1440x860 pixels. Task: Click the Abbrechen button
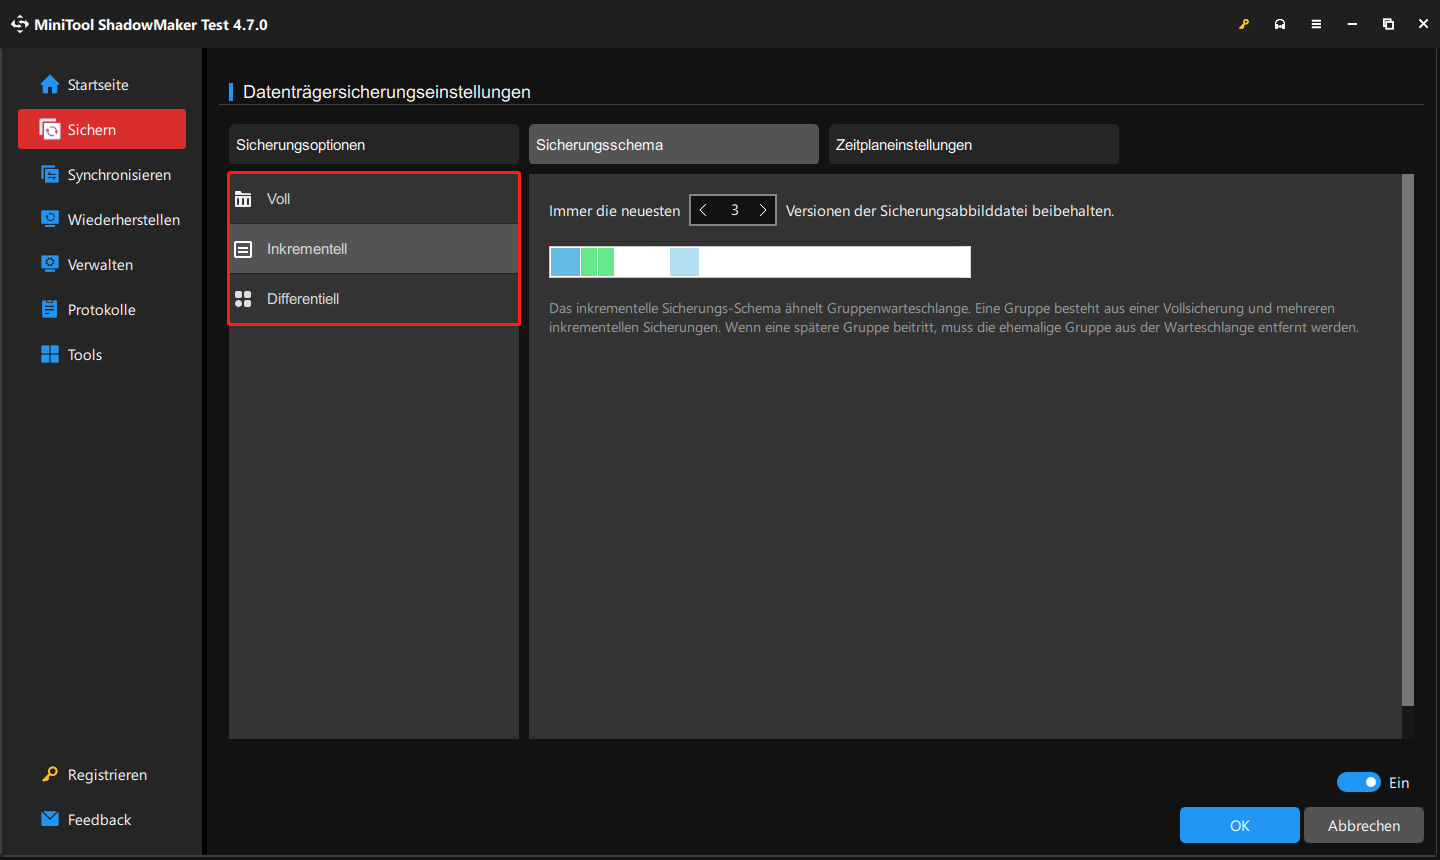(x=1364, y=825)
